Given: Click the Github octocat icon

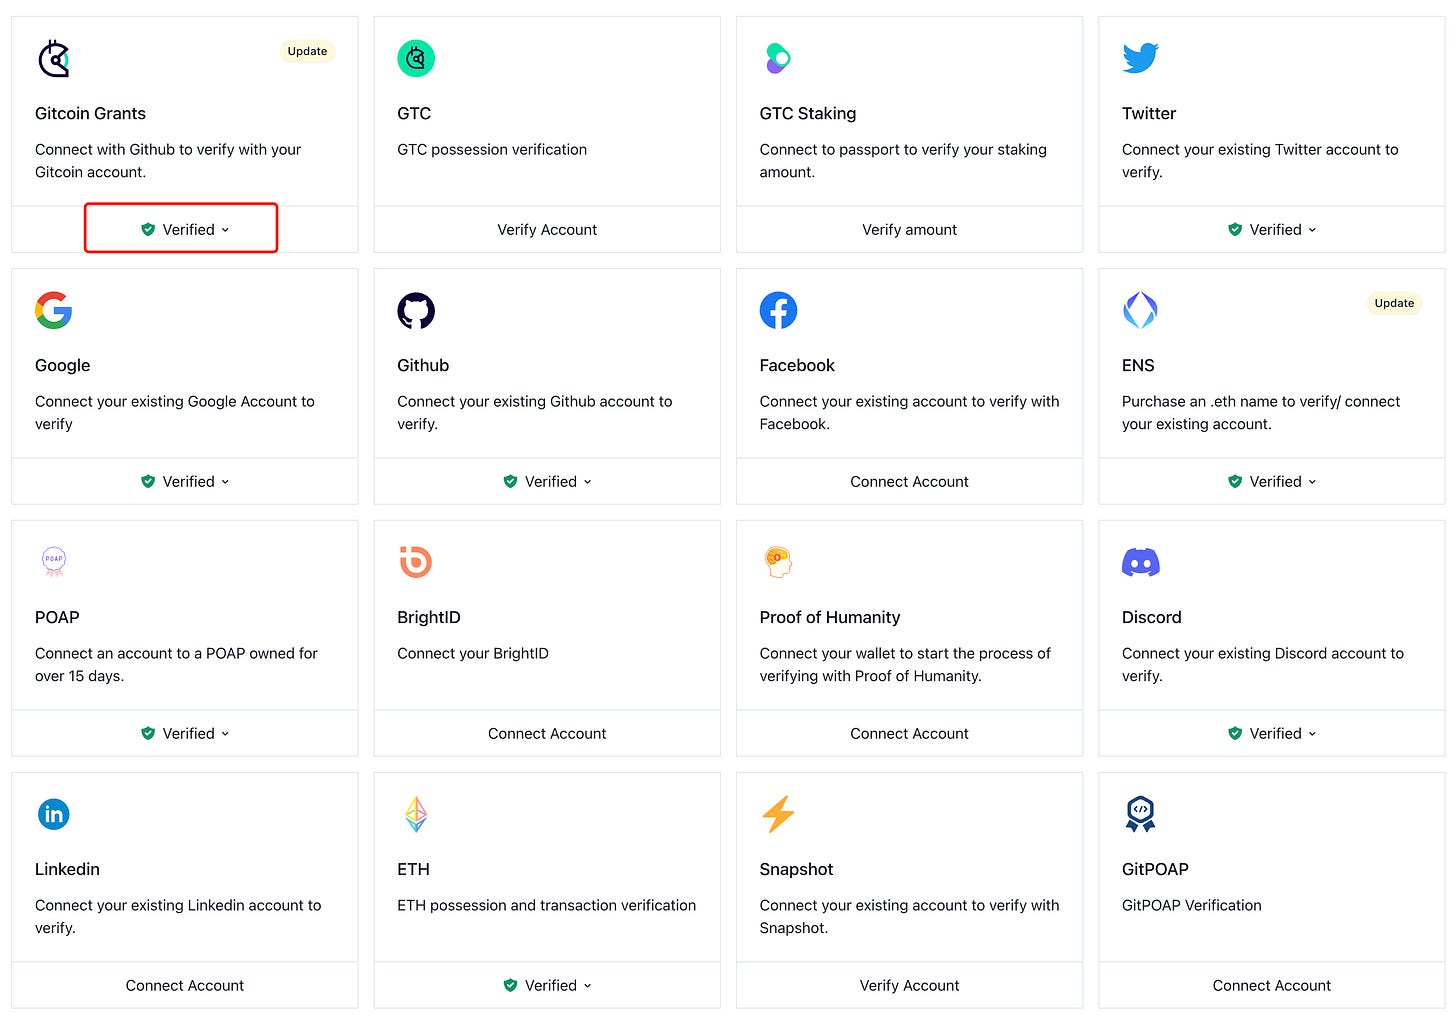Looking at the screenshot, I should coord(416,311).
